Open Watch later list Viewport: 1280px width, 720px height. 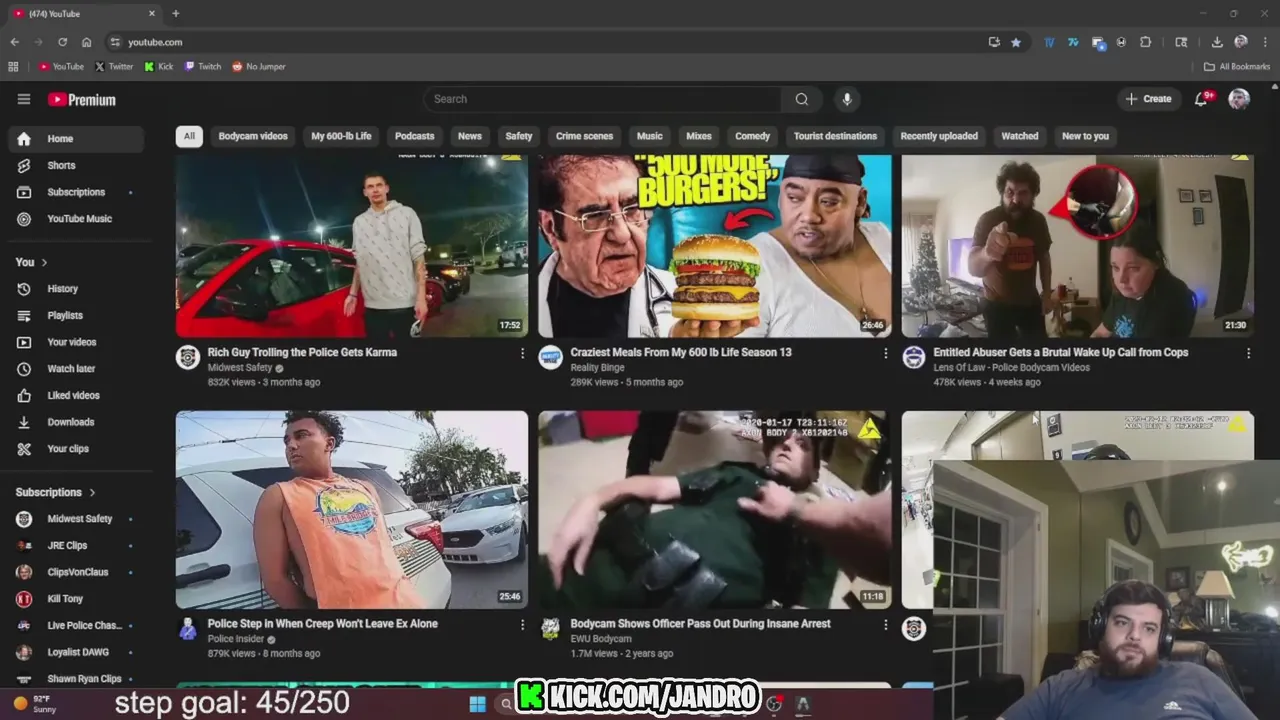pos(76,369)
